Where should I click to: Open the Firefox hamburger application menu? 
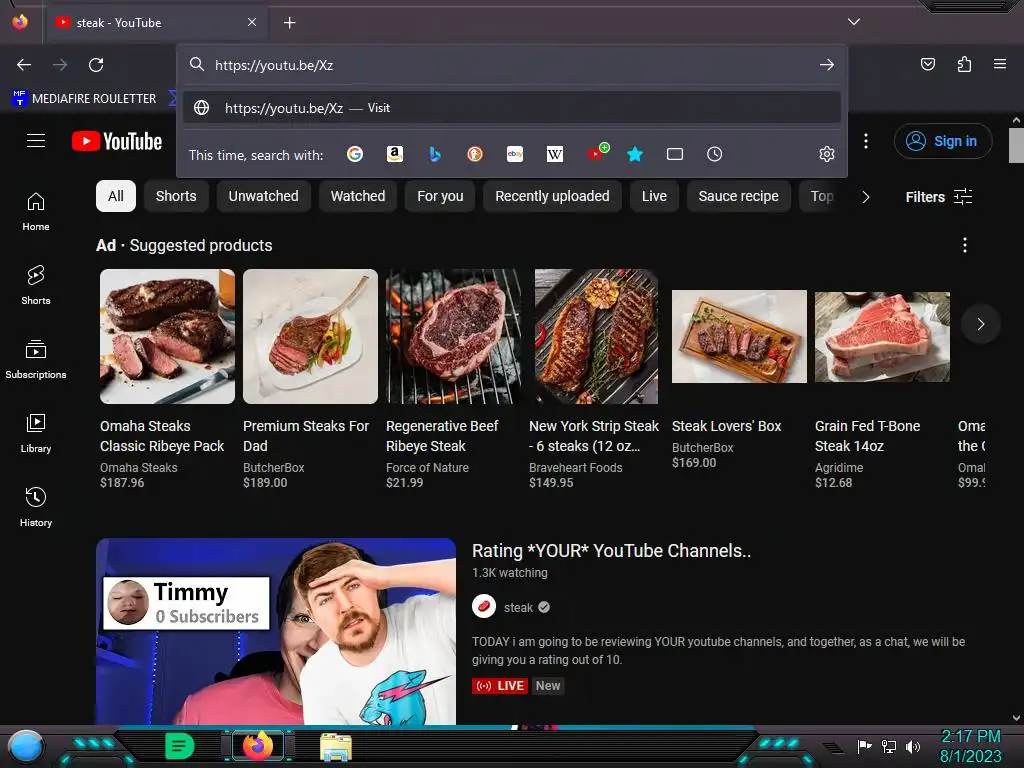tap(1000, 64)
